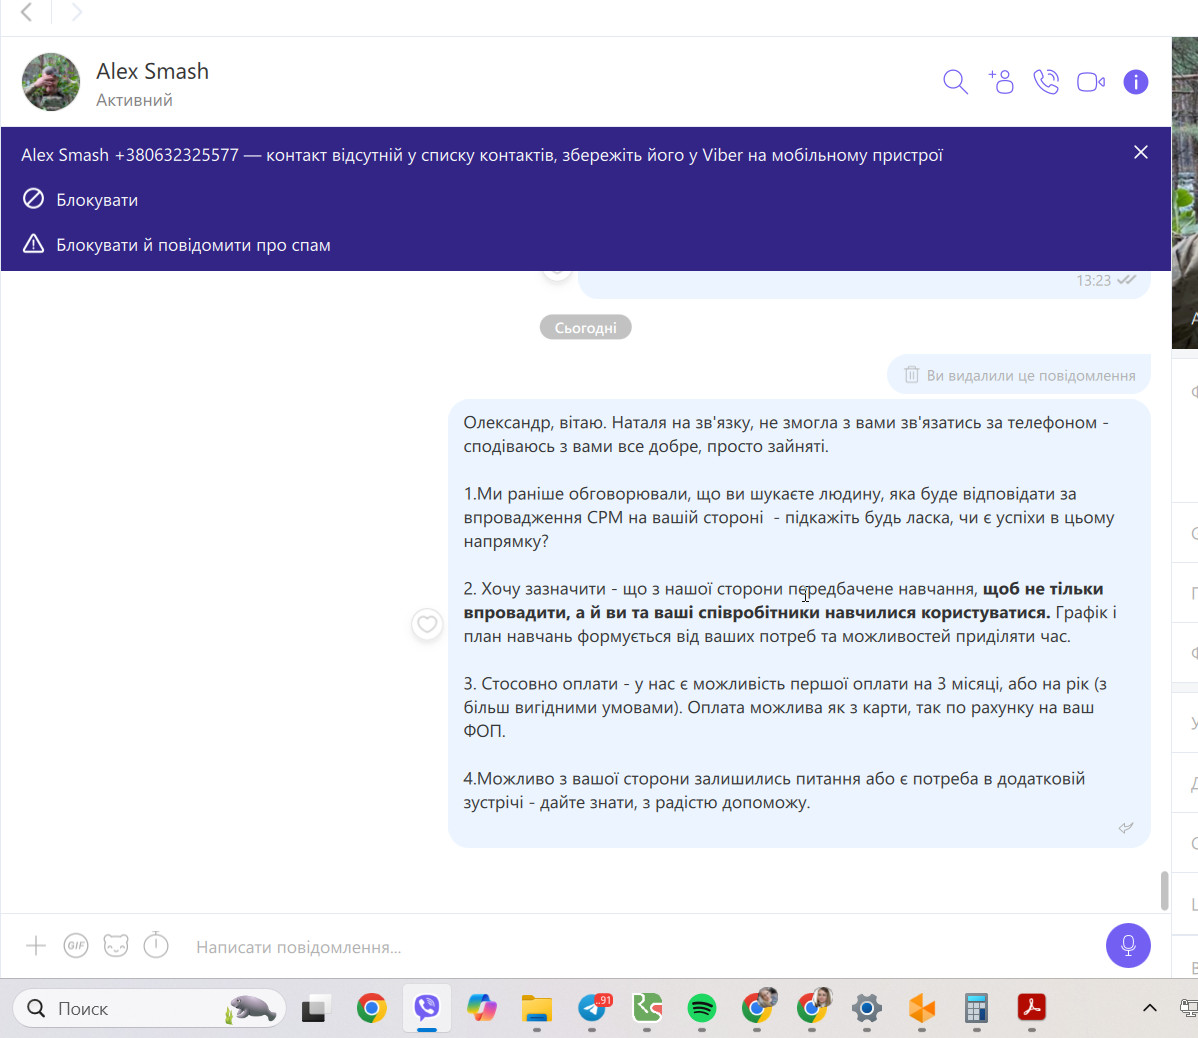Screen dimensions: 1198x1038
Task: Click the Сьогодні date separator
Action: click(x=585, y=328)
